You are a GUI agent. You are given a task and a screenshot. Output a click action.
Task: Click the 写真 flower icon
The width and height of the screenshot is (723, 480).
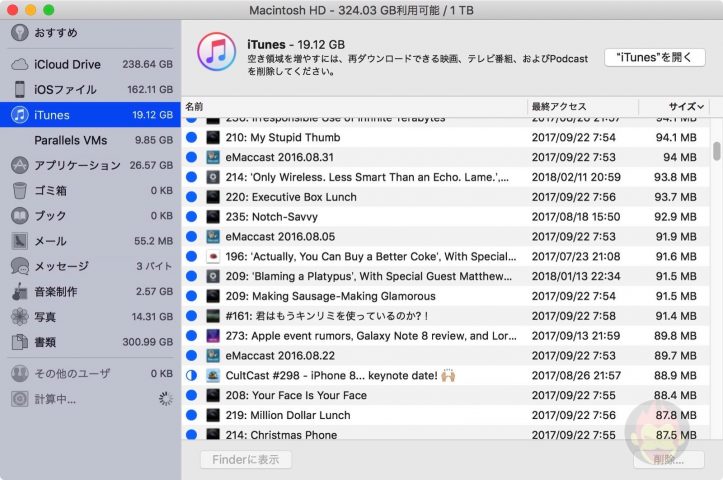tap(19, 317)
